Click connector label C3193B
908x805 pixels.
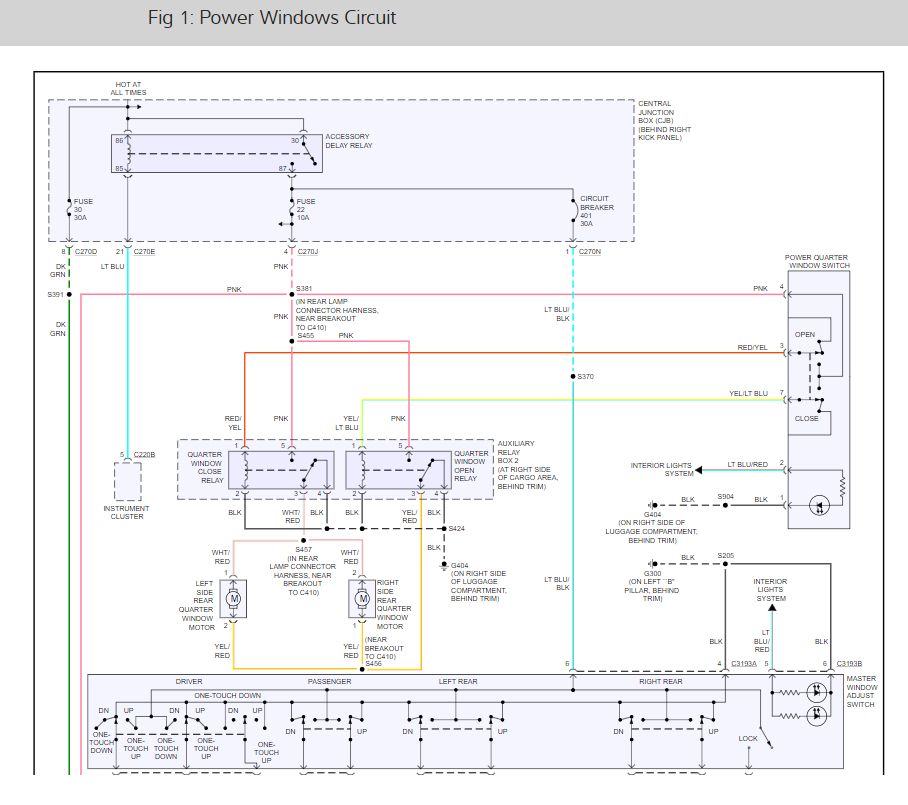tap(850, 664)
